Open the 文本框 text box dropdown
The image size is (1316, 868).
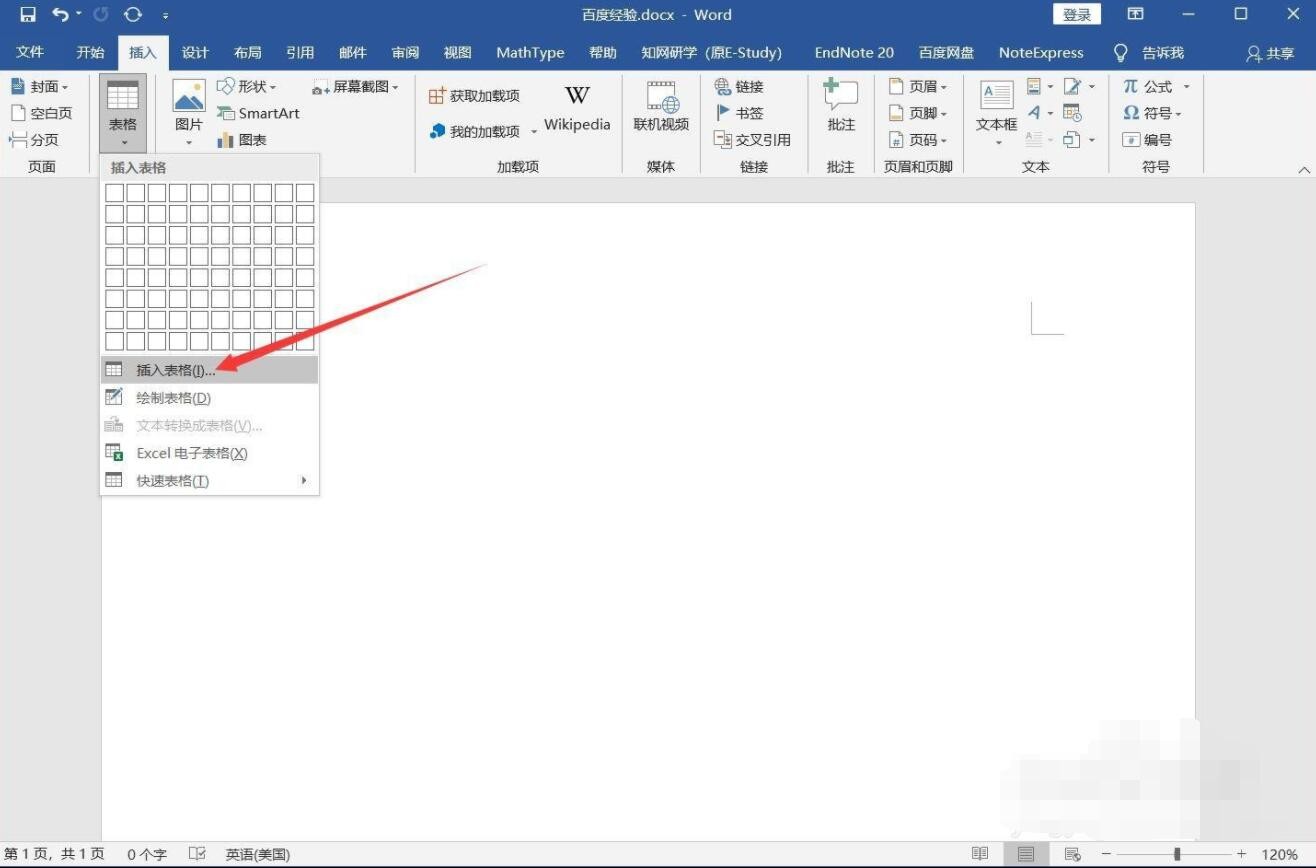point(997,113)
